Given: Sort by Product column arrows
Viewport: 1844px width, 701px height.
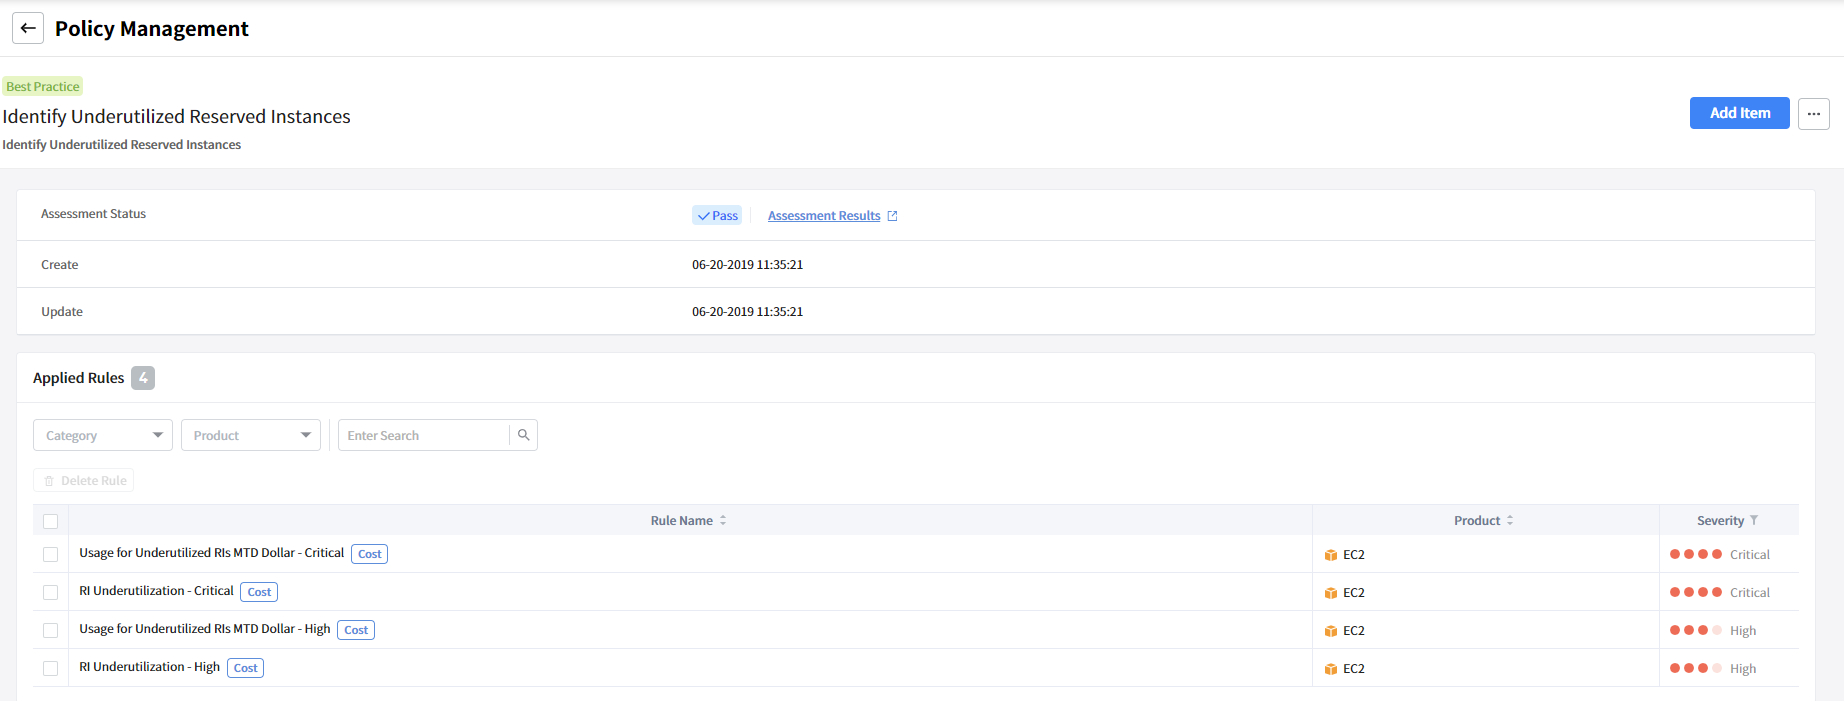Looking at the screenshot, I should tap(1510, 521).
